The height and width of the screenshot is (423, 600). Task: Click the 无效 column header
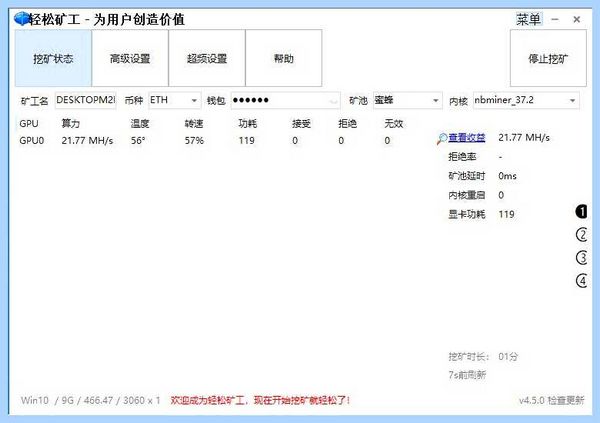pos(393,124)
